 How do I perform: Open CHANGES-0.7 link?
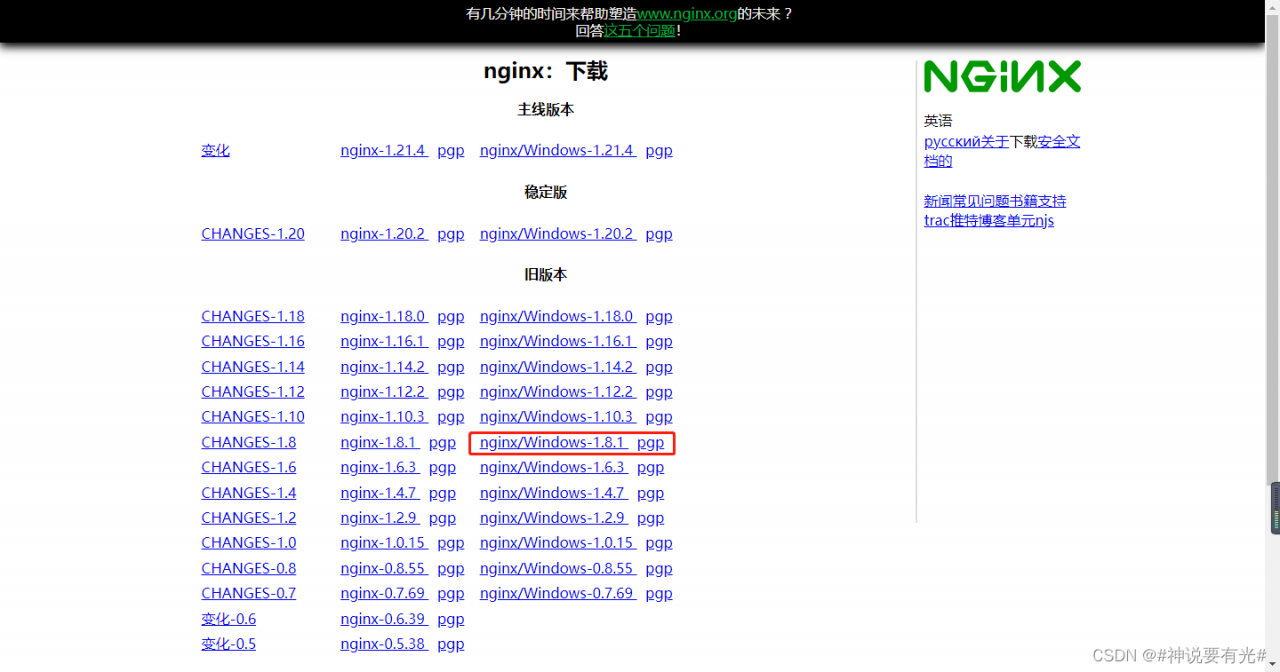pos(249,593)
